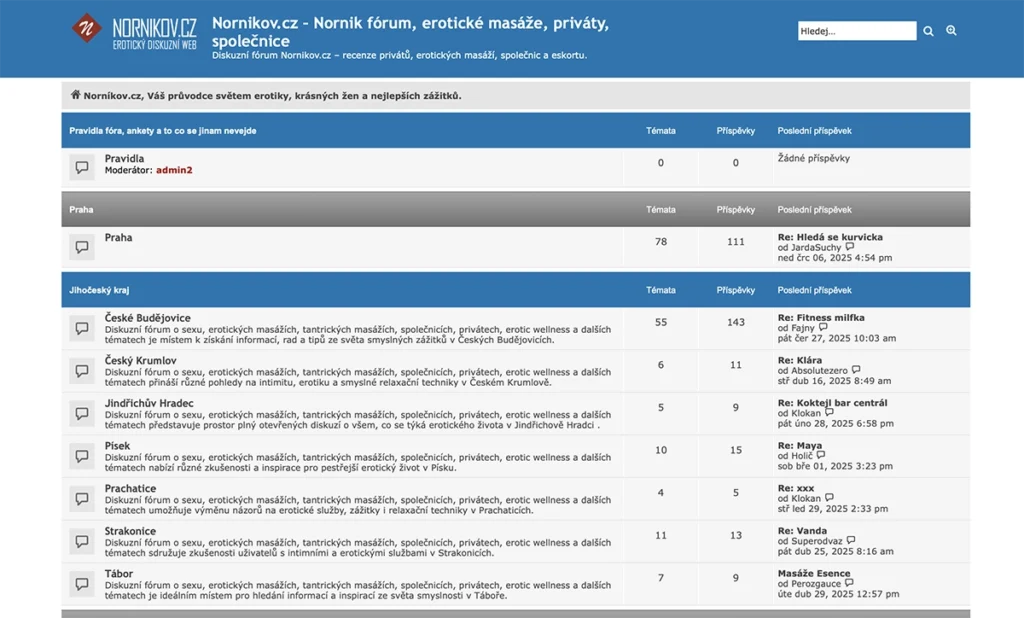View latest post icon next to Absolutezero
This screenshot has height=618, width=1024.
point(856,370)
